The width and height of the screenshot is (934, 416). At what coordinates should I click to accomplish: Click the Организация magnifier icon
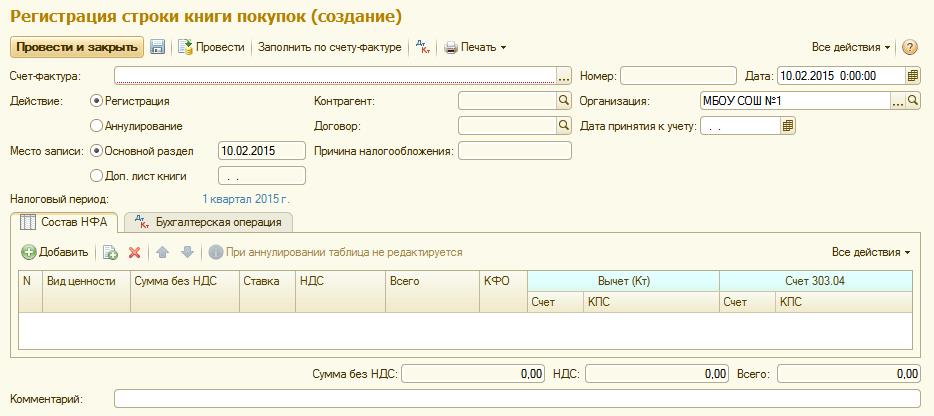point(913,101)
